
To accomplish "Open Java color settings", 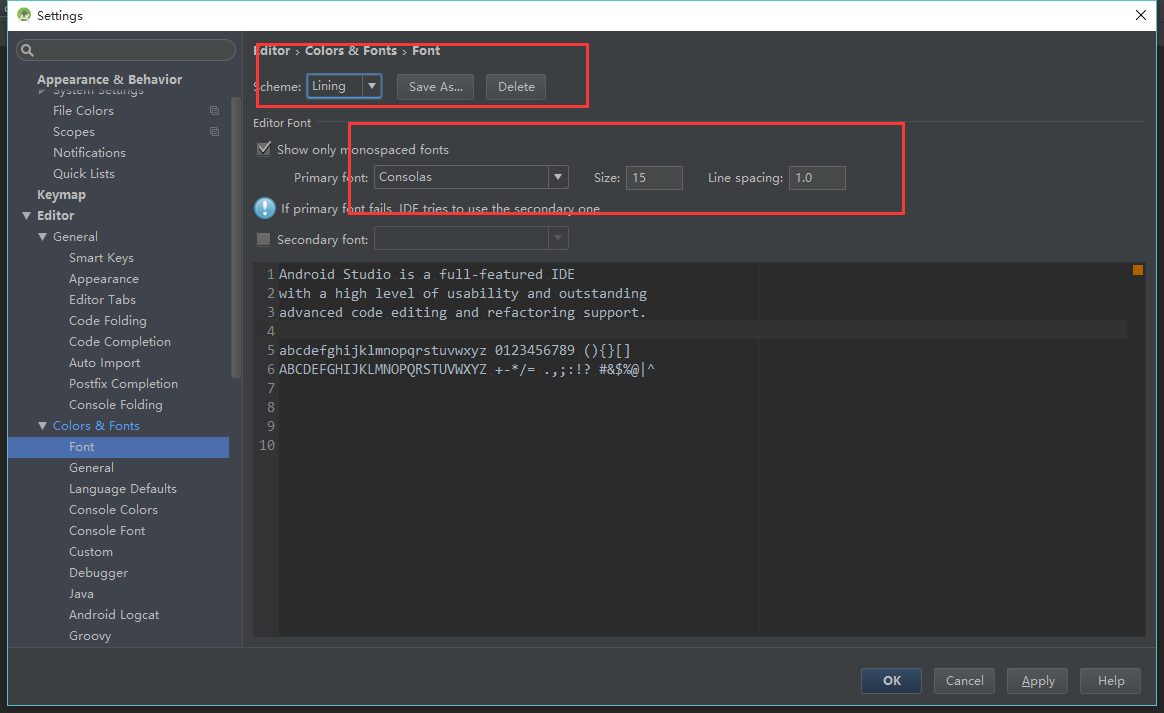I will [81, 593].
